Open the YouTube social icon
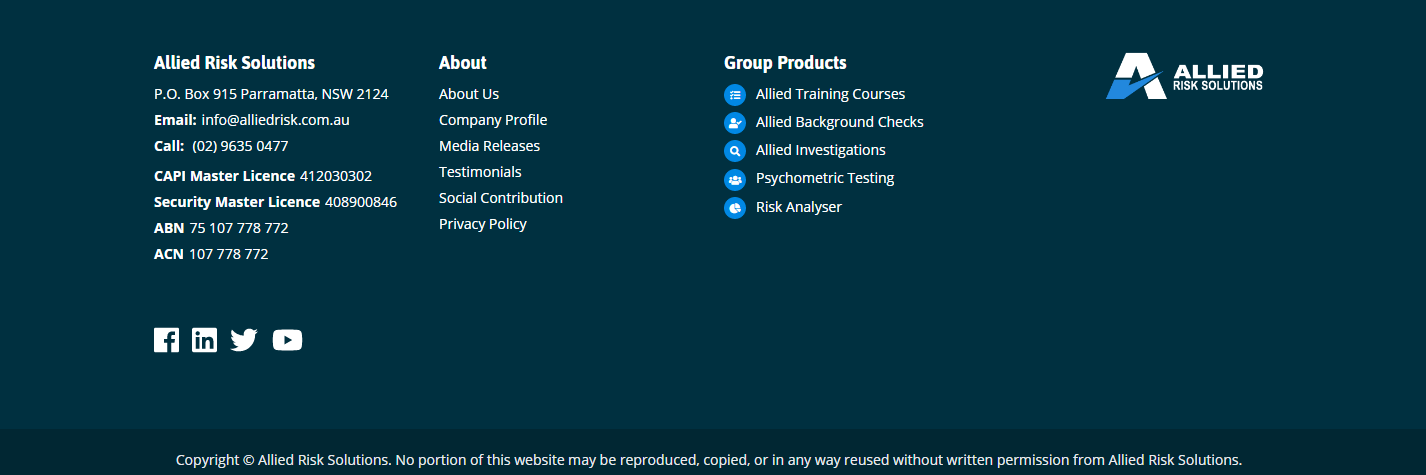Viewport: 1426px width, 475px height. pos(287,340)
